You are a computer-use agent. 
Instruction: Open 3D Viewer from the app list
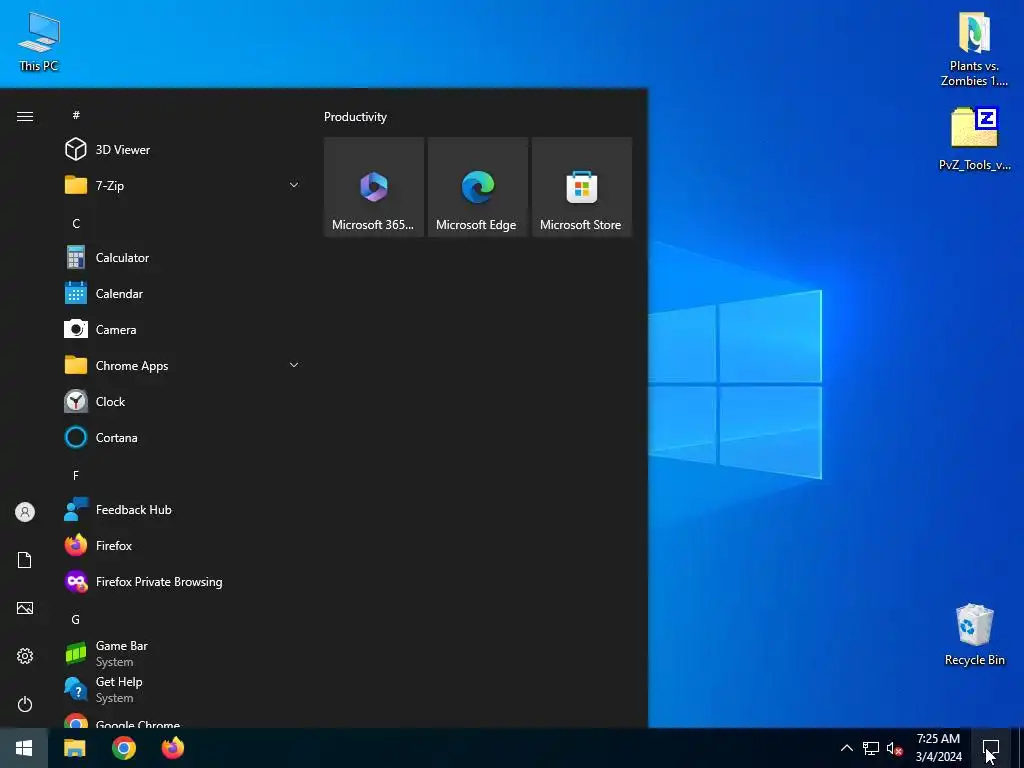click(x=183, y=150)
